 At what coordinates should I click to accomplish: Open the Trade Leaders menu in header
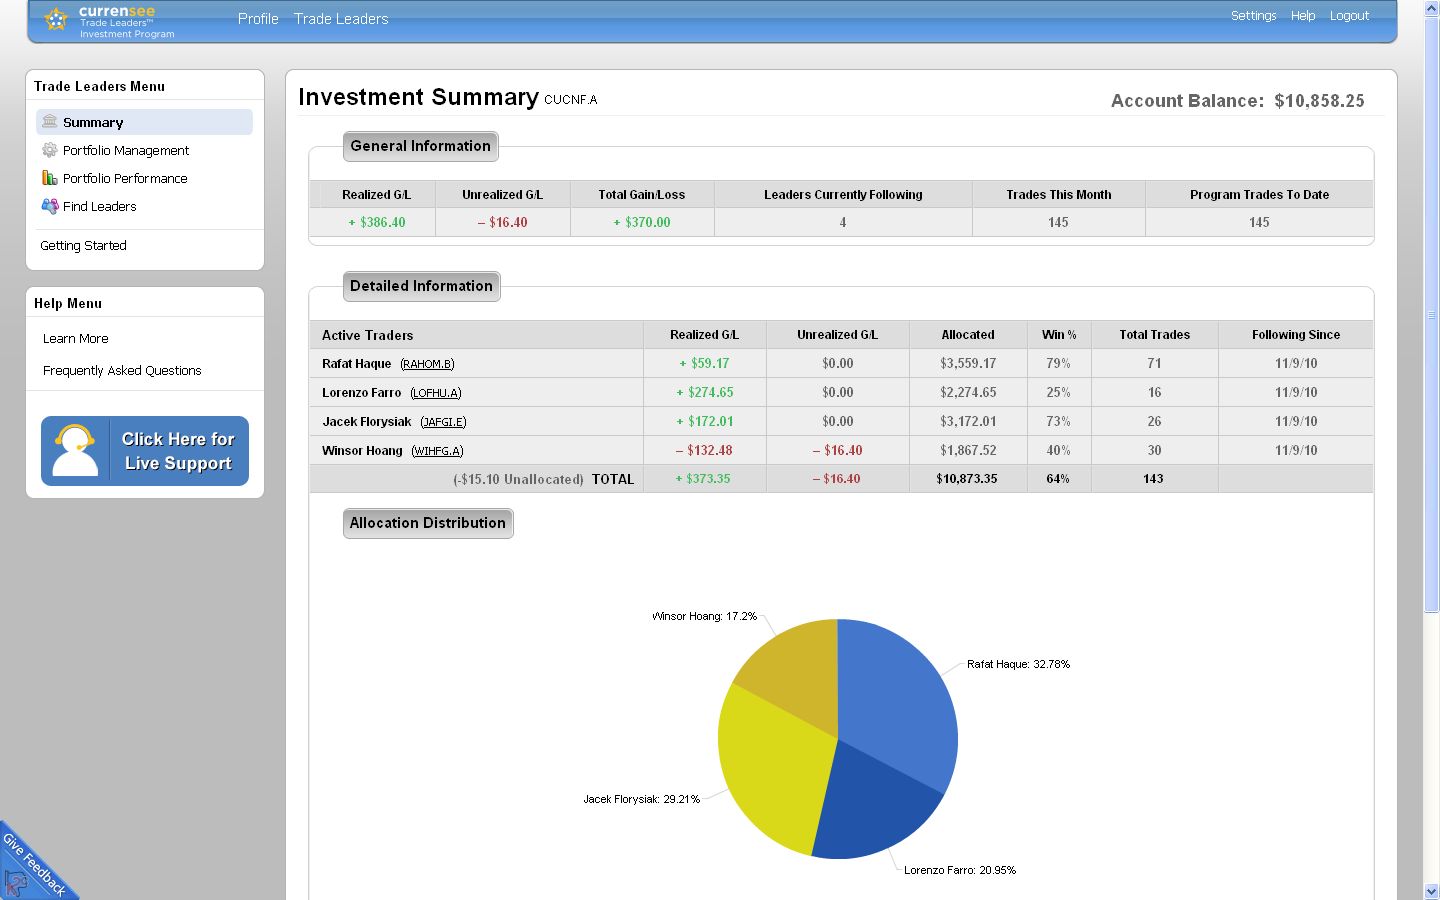[341, 19]
